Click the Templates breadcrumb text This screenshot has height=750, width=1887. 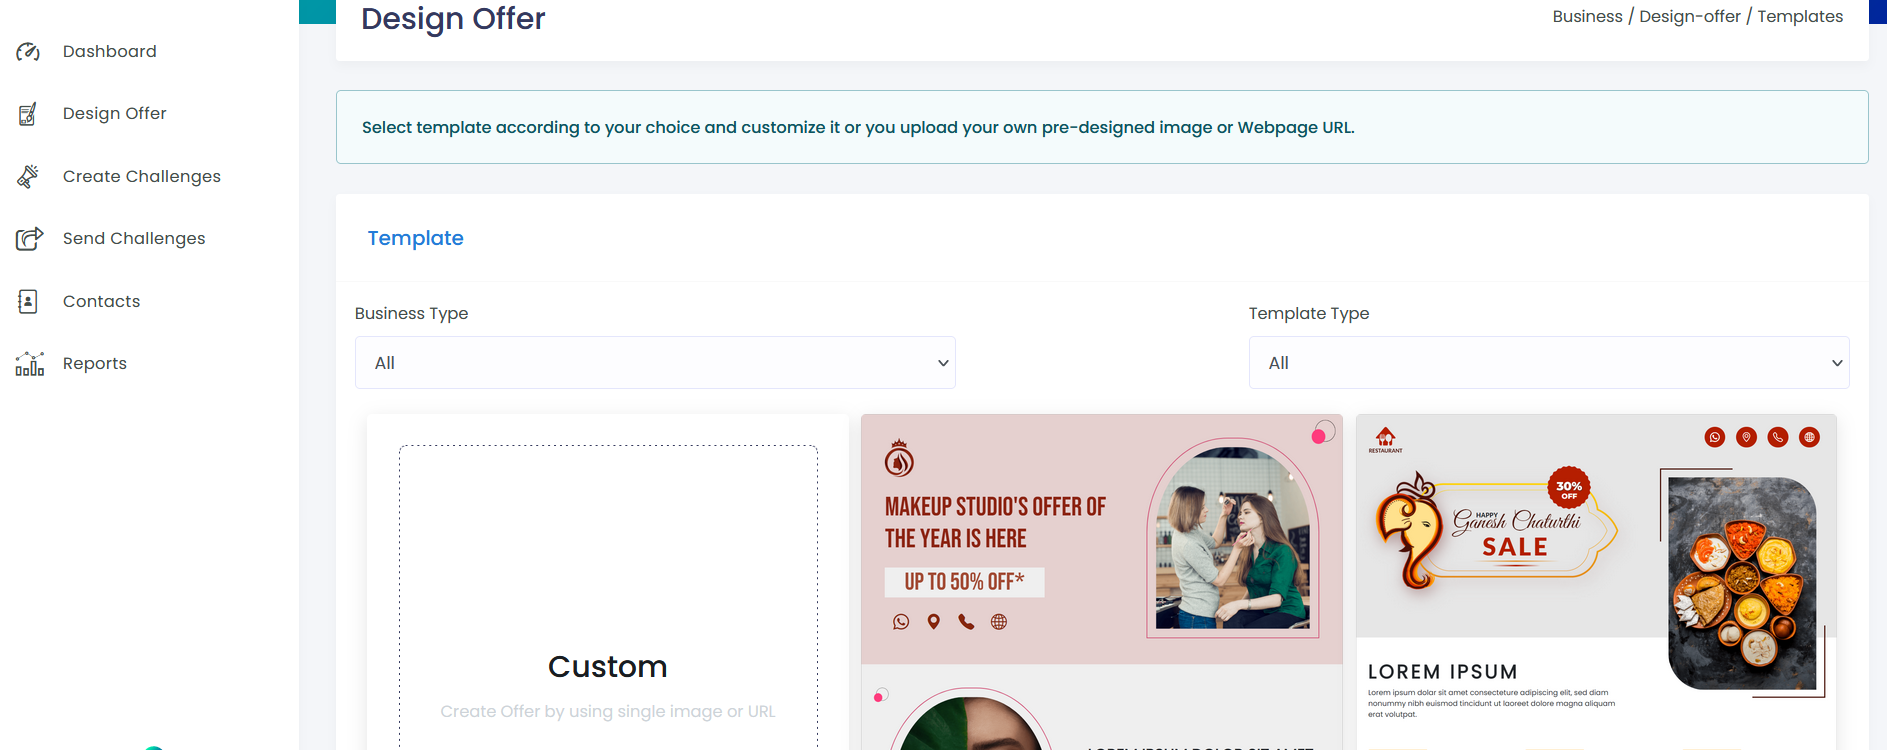1800,16
